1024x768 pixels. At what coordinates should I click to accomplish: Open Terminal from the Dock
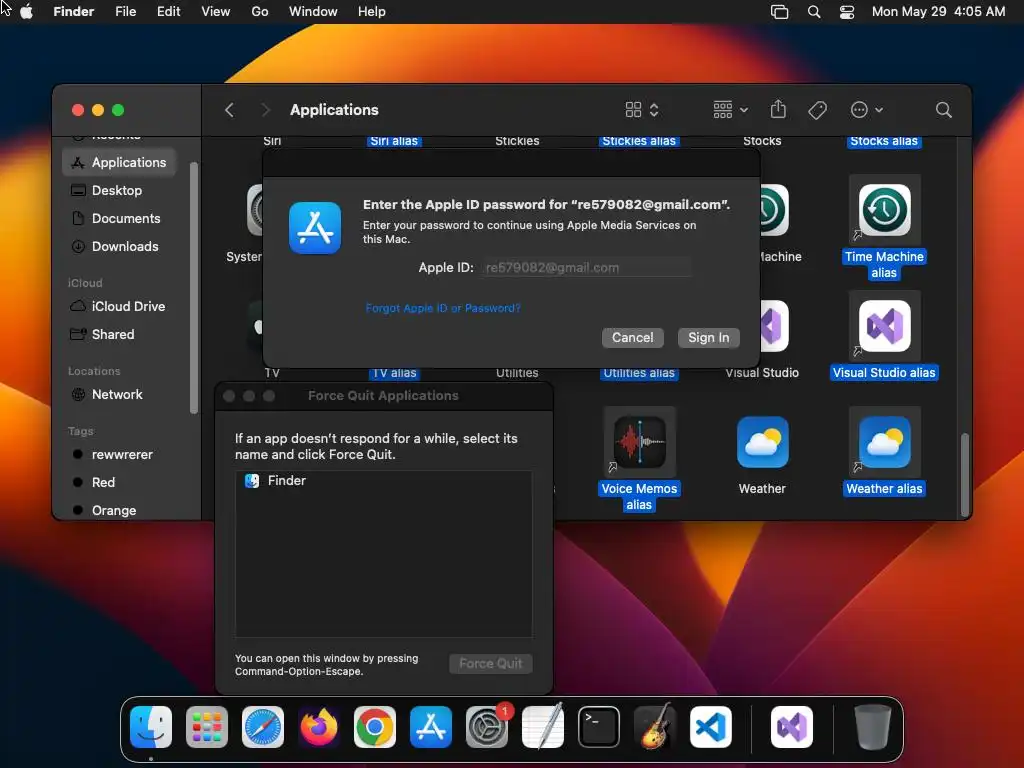click(599, 727)
